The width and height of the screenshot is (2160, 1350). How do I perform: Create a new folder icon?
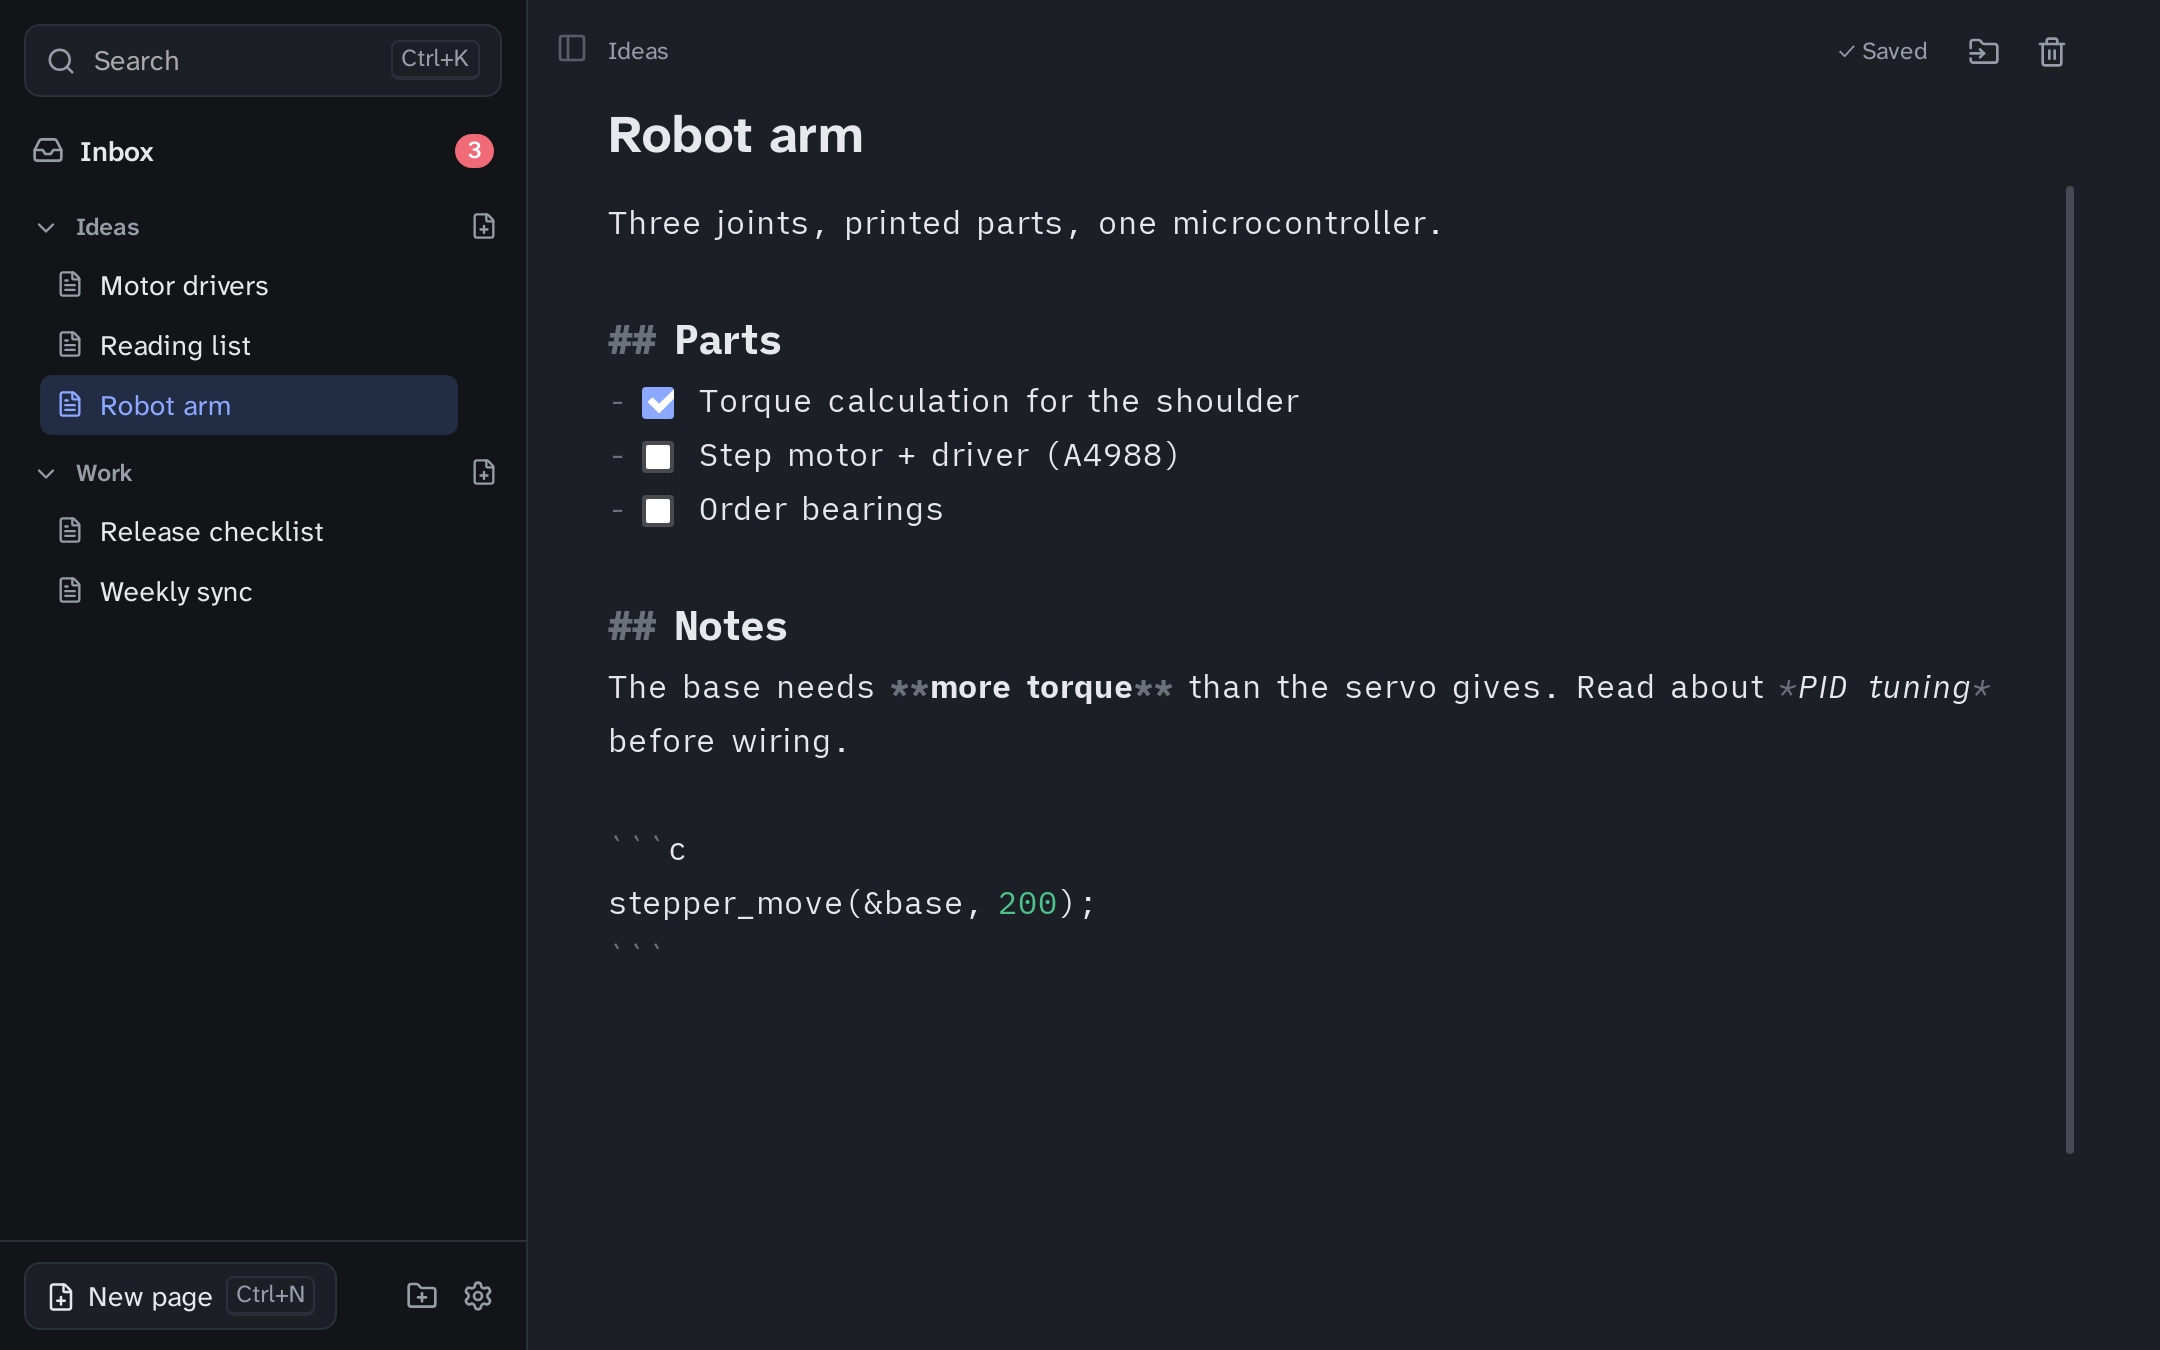422,1296
